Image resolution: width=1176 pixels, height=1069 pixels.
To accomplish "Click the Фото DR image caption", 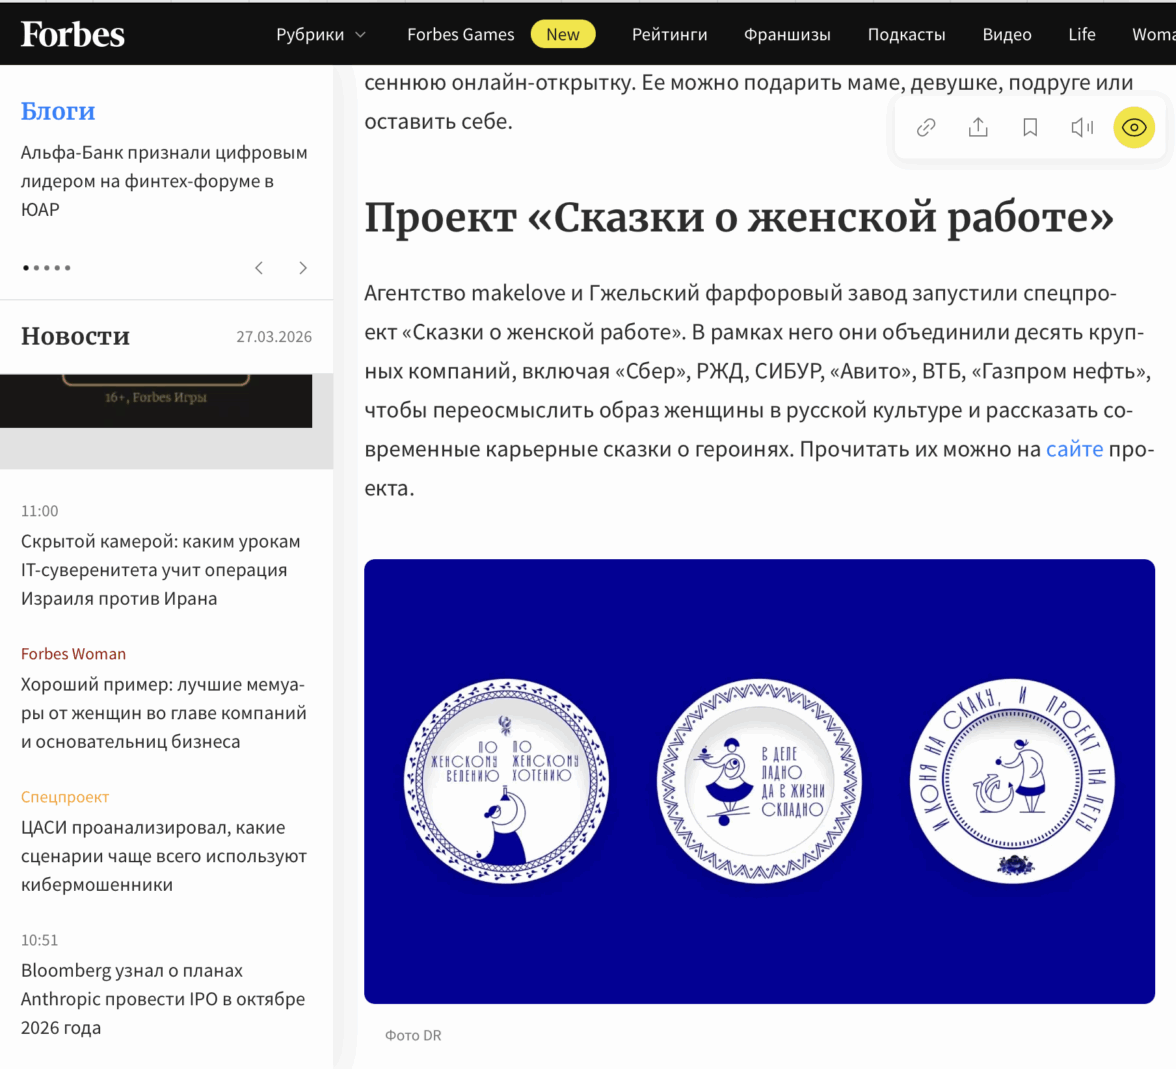I will [x=413, y=1035].
